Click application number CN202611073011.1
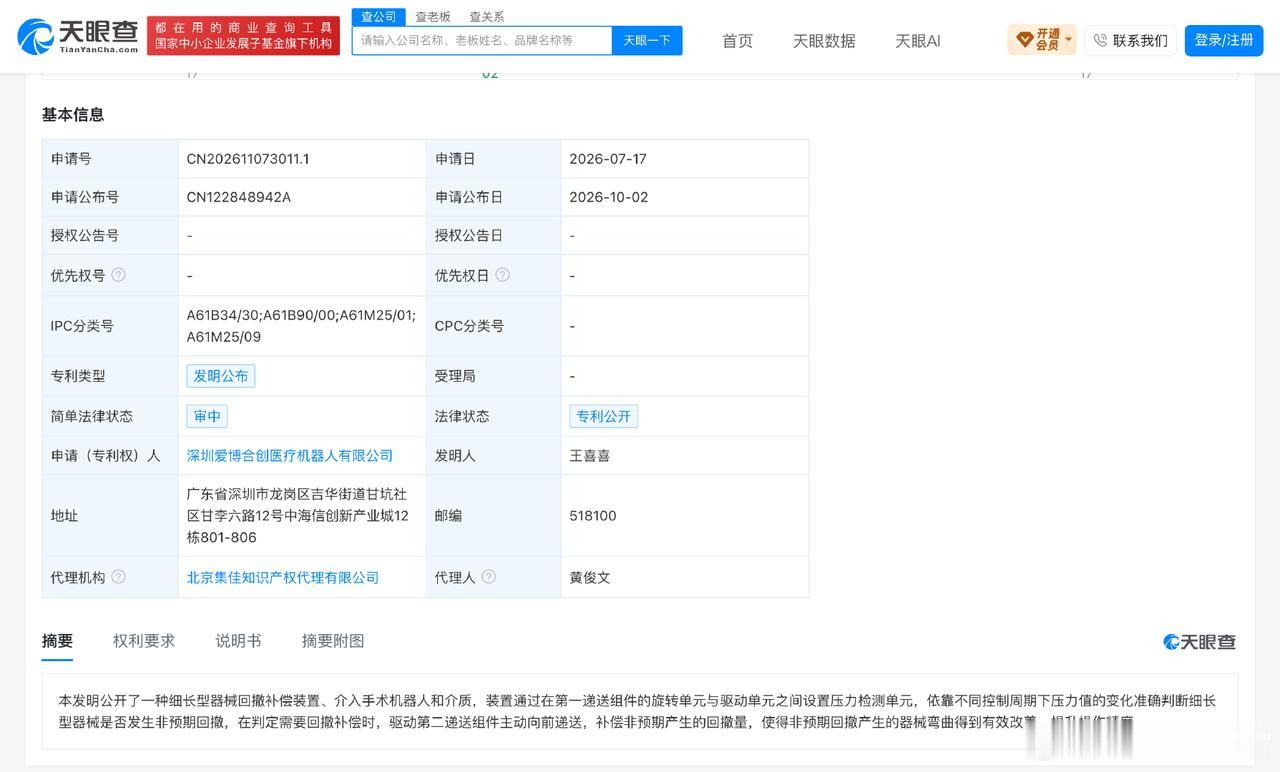 click(248, 159)
